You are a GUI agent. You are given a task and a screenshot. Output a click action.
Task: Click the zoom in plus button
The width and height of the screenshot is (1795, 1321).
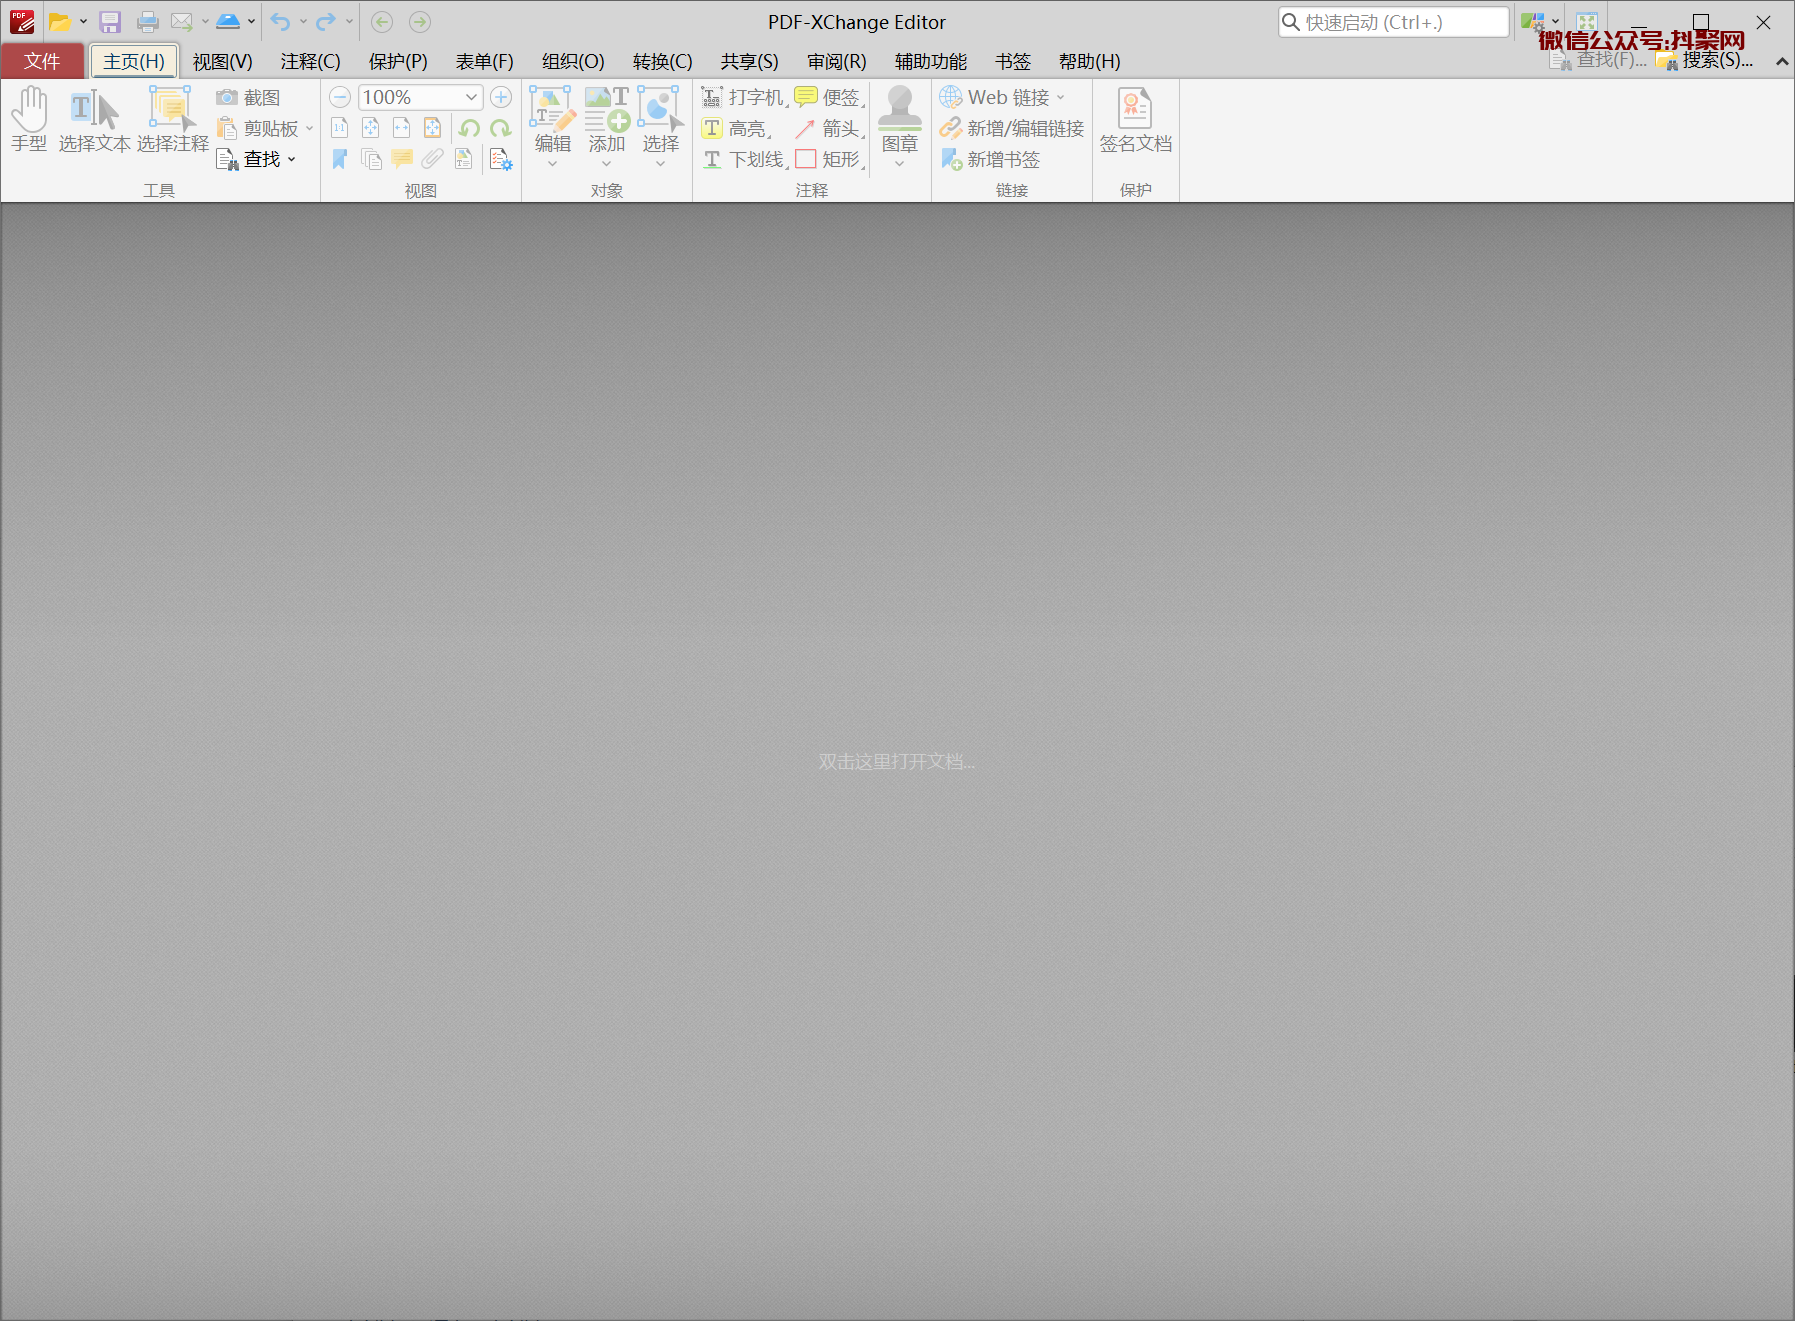pos(501,97)
